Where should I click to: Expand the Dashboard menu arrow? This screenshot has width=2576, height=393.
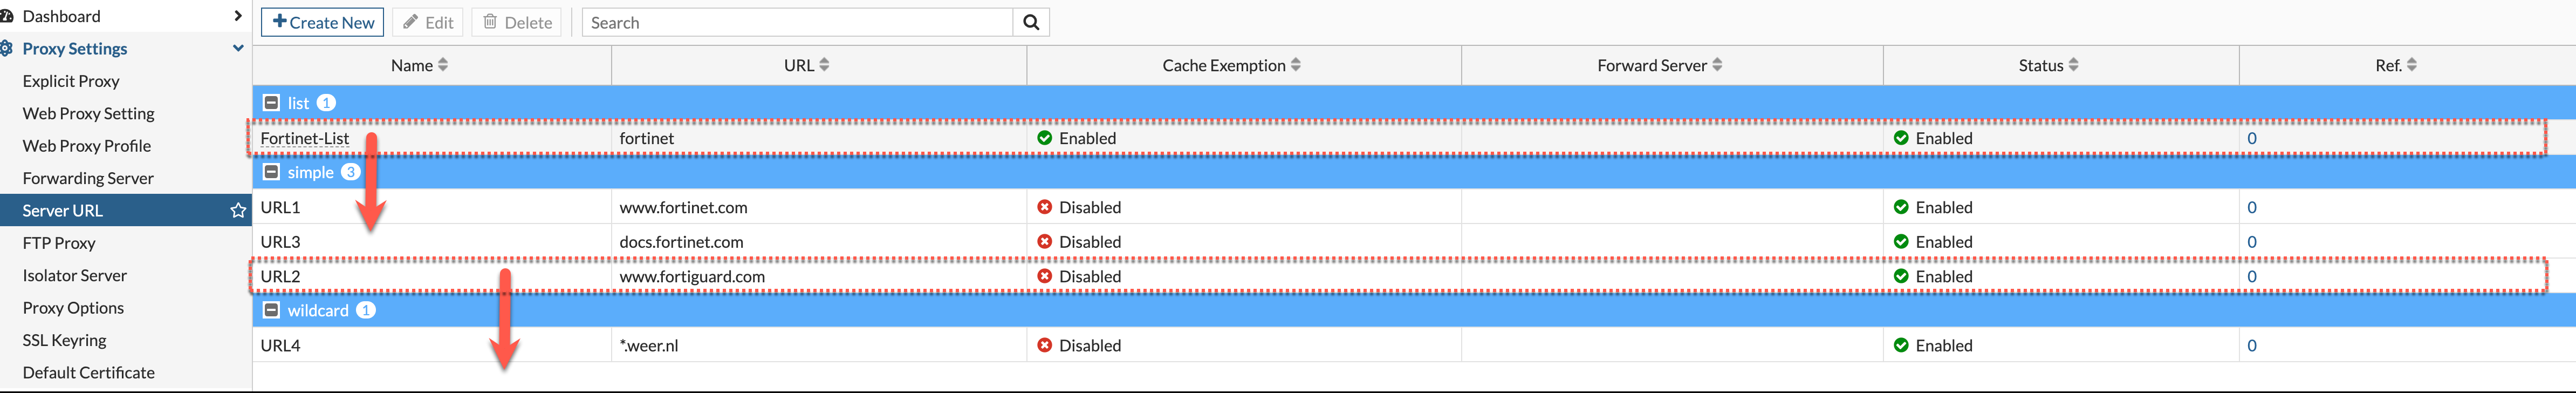tap(237, 16)
